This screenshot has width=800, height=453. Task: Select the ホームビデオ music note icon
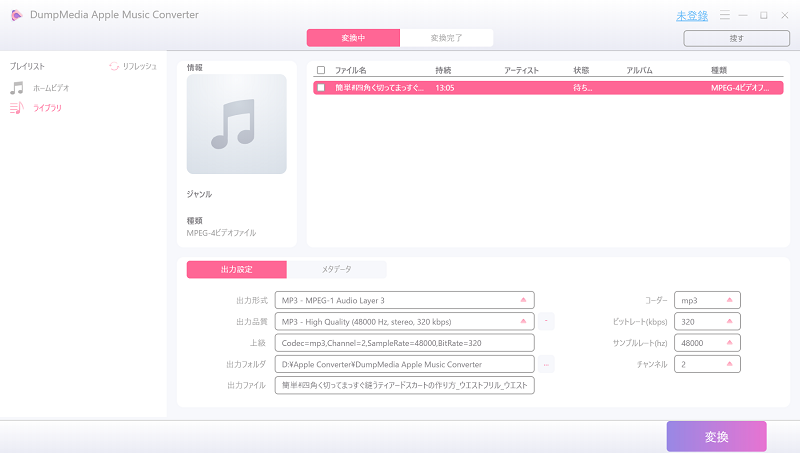pyautogui.click(x=17, y=88)
